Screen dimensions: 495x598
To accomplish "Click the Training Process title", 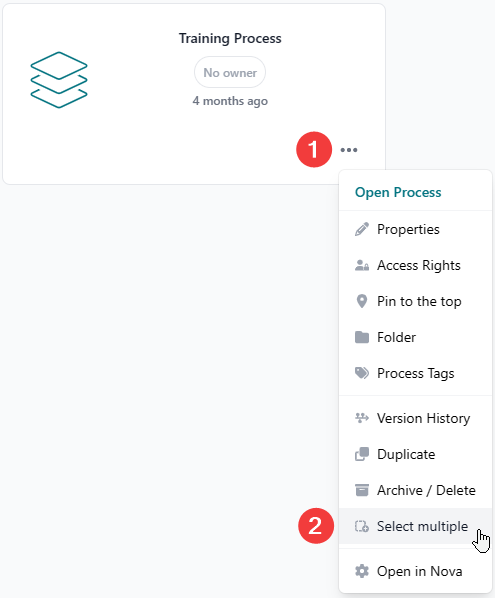I will 230,38.
